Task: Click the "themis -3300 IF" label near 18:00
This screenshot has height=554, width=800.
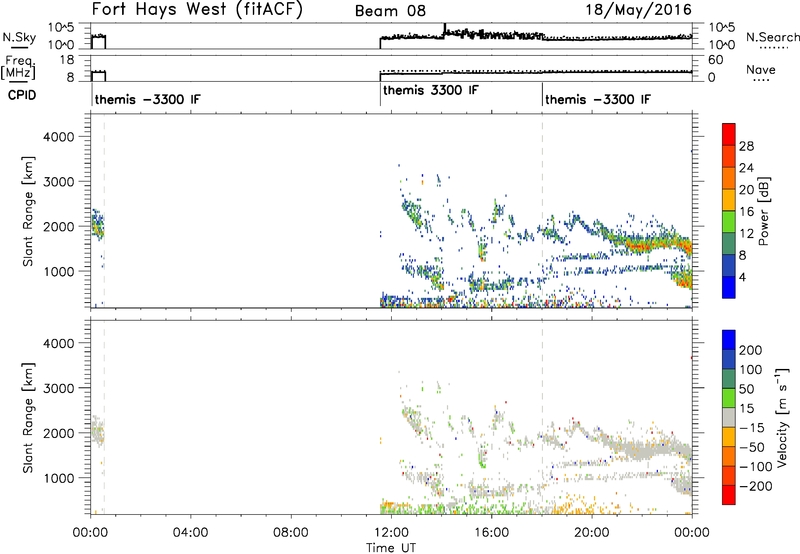Action: (x=597, y=99)
